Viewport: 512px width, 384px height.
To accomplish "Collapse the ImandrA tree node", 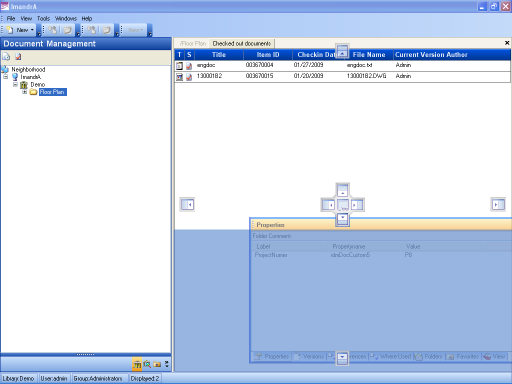I will pyautogui.click(x=6, y=77).
